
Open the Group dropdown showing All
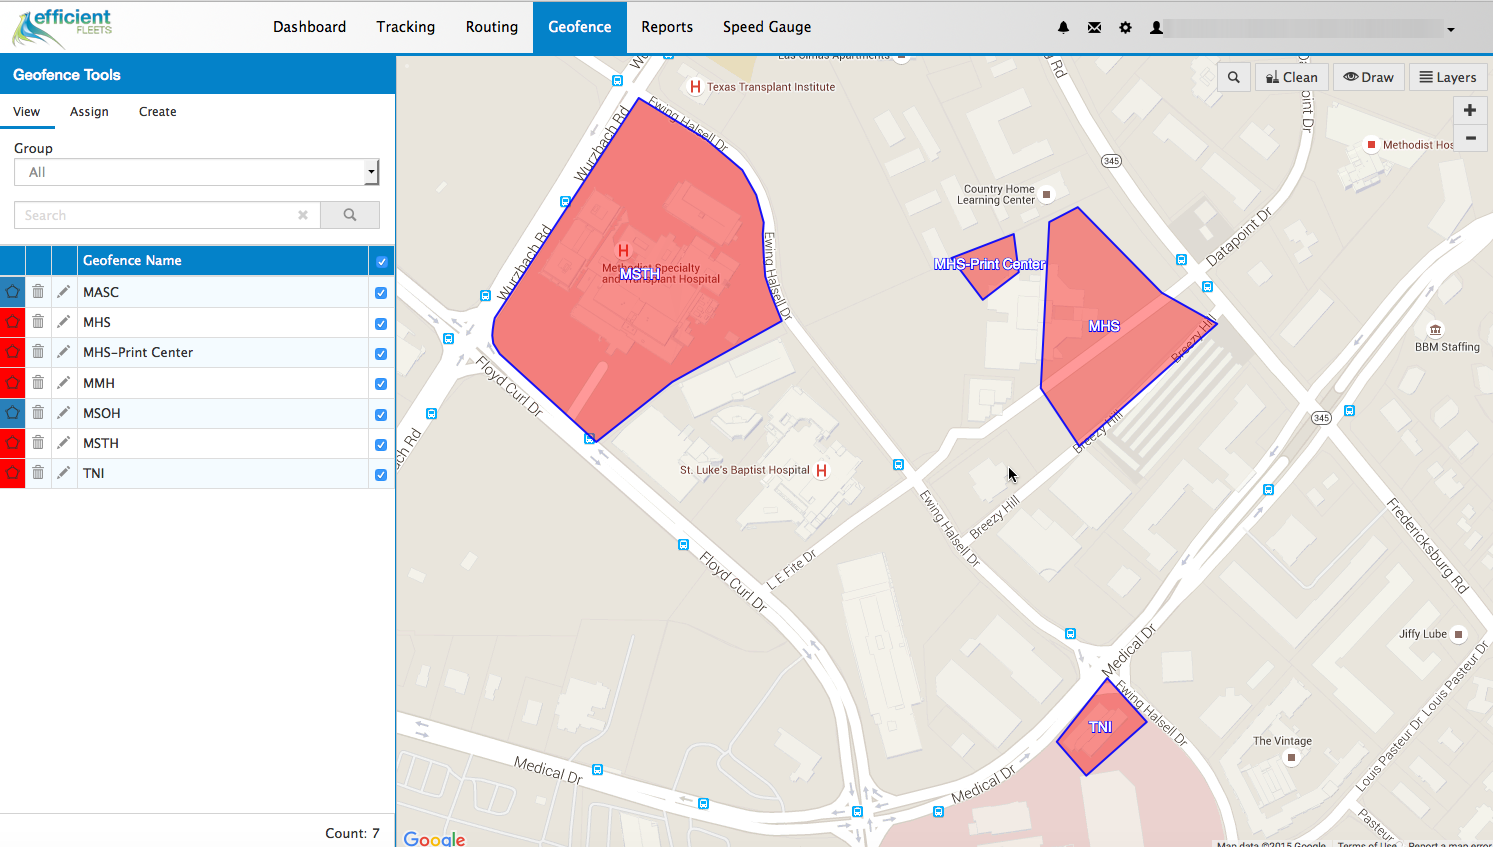(x=196, y=172)
